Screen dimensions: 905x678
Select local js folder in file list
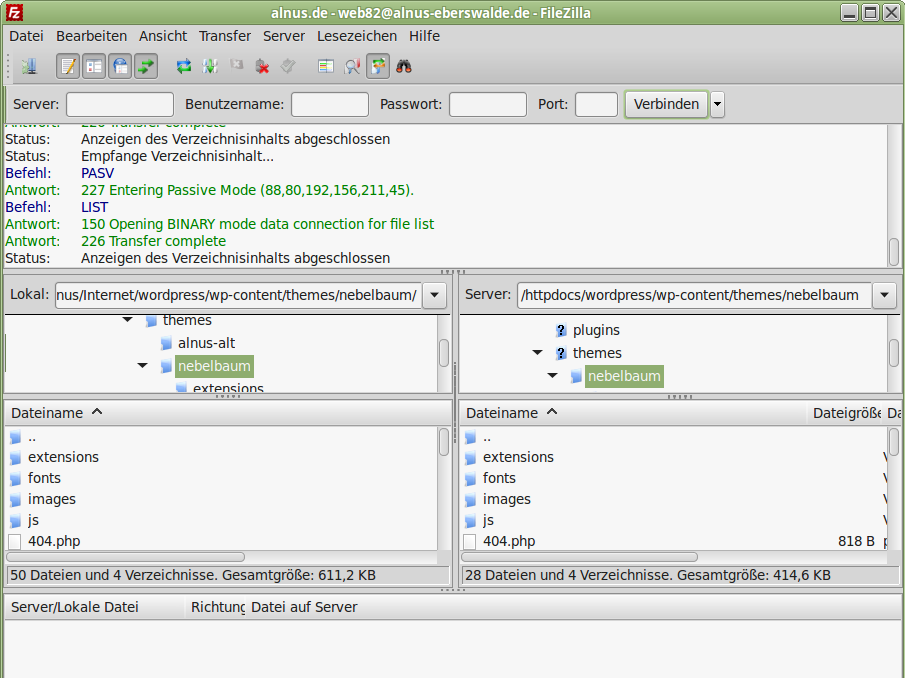pyautogui.click(x=33, y=520)
